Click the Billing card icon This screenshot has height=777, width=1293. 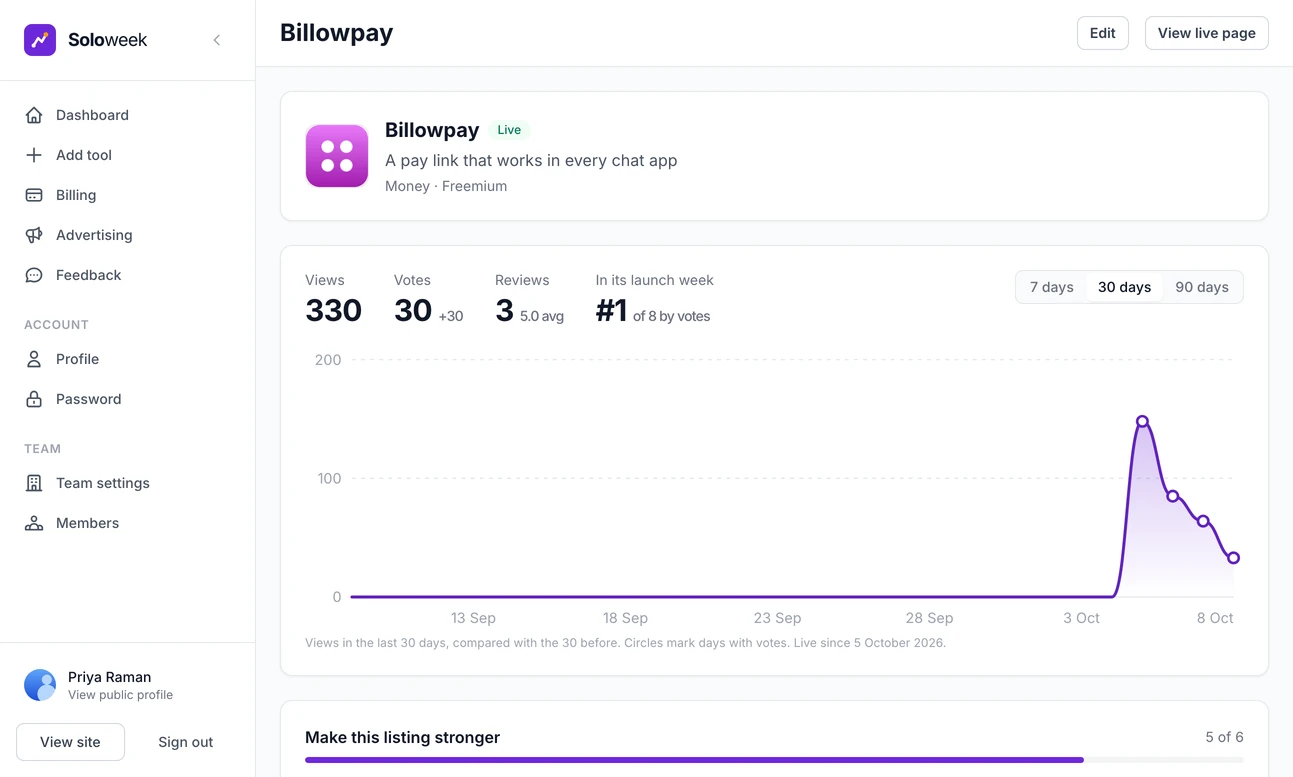click(34, 195)
